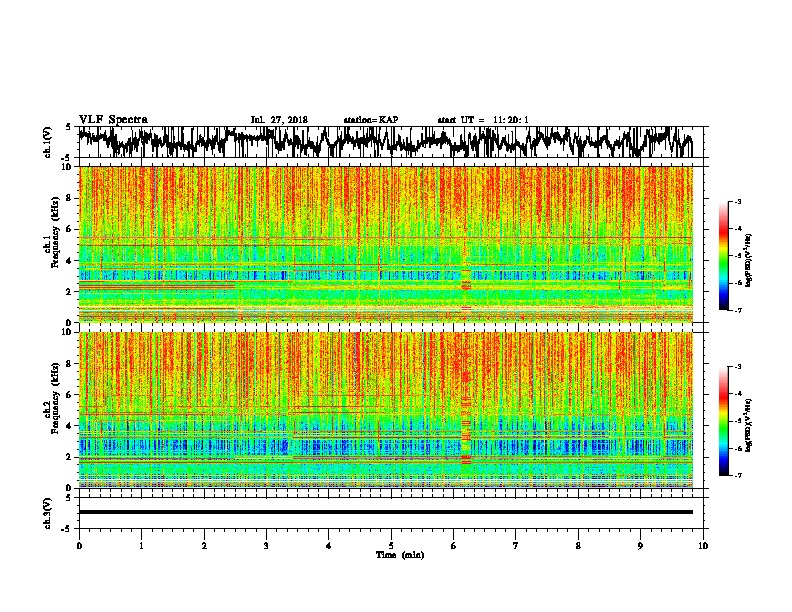Click time axis tick label "7"
The width and height of the screenshot is (792, 612).
[516, 546]
